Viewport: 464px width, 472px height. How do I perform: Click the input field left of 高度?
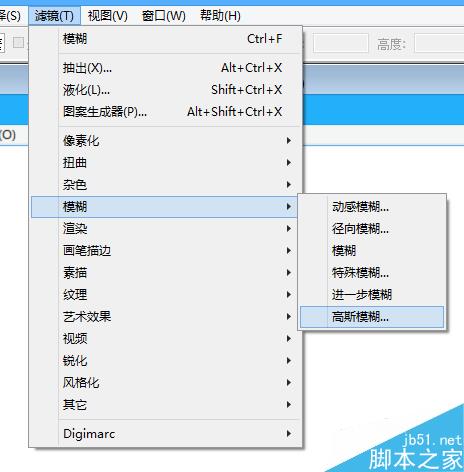pos(340,43)
